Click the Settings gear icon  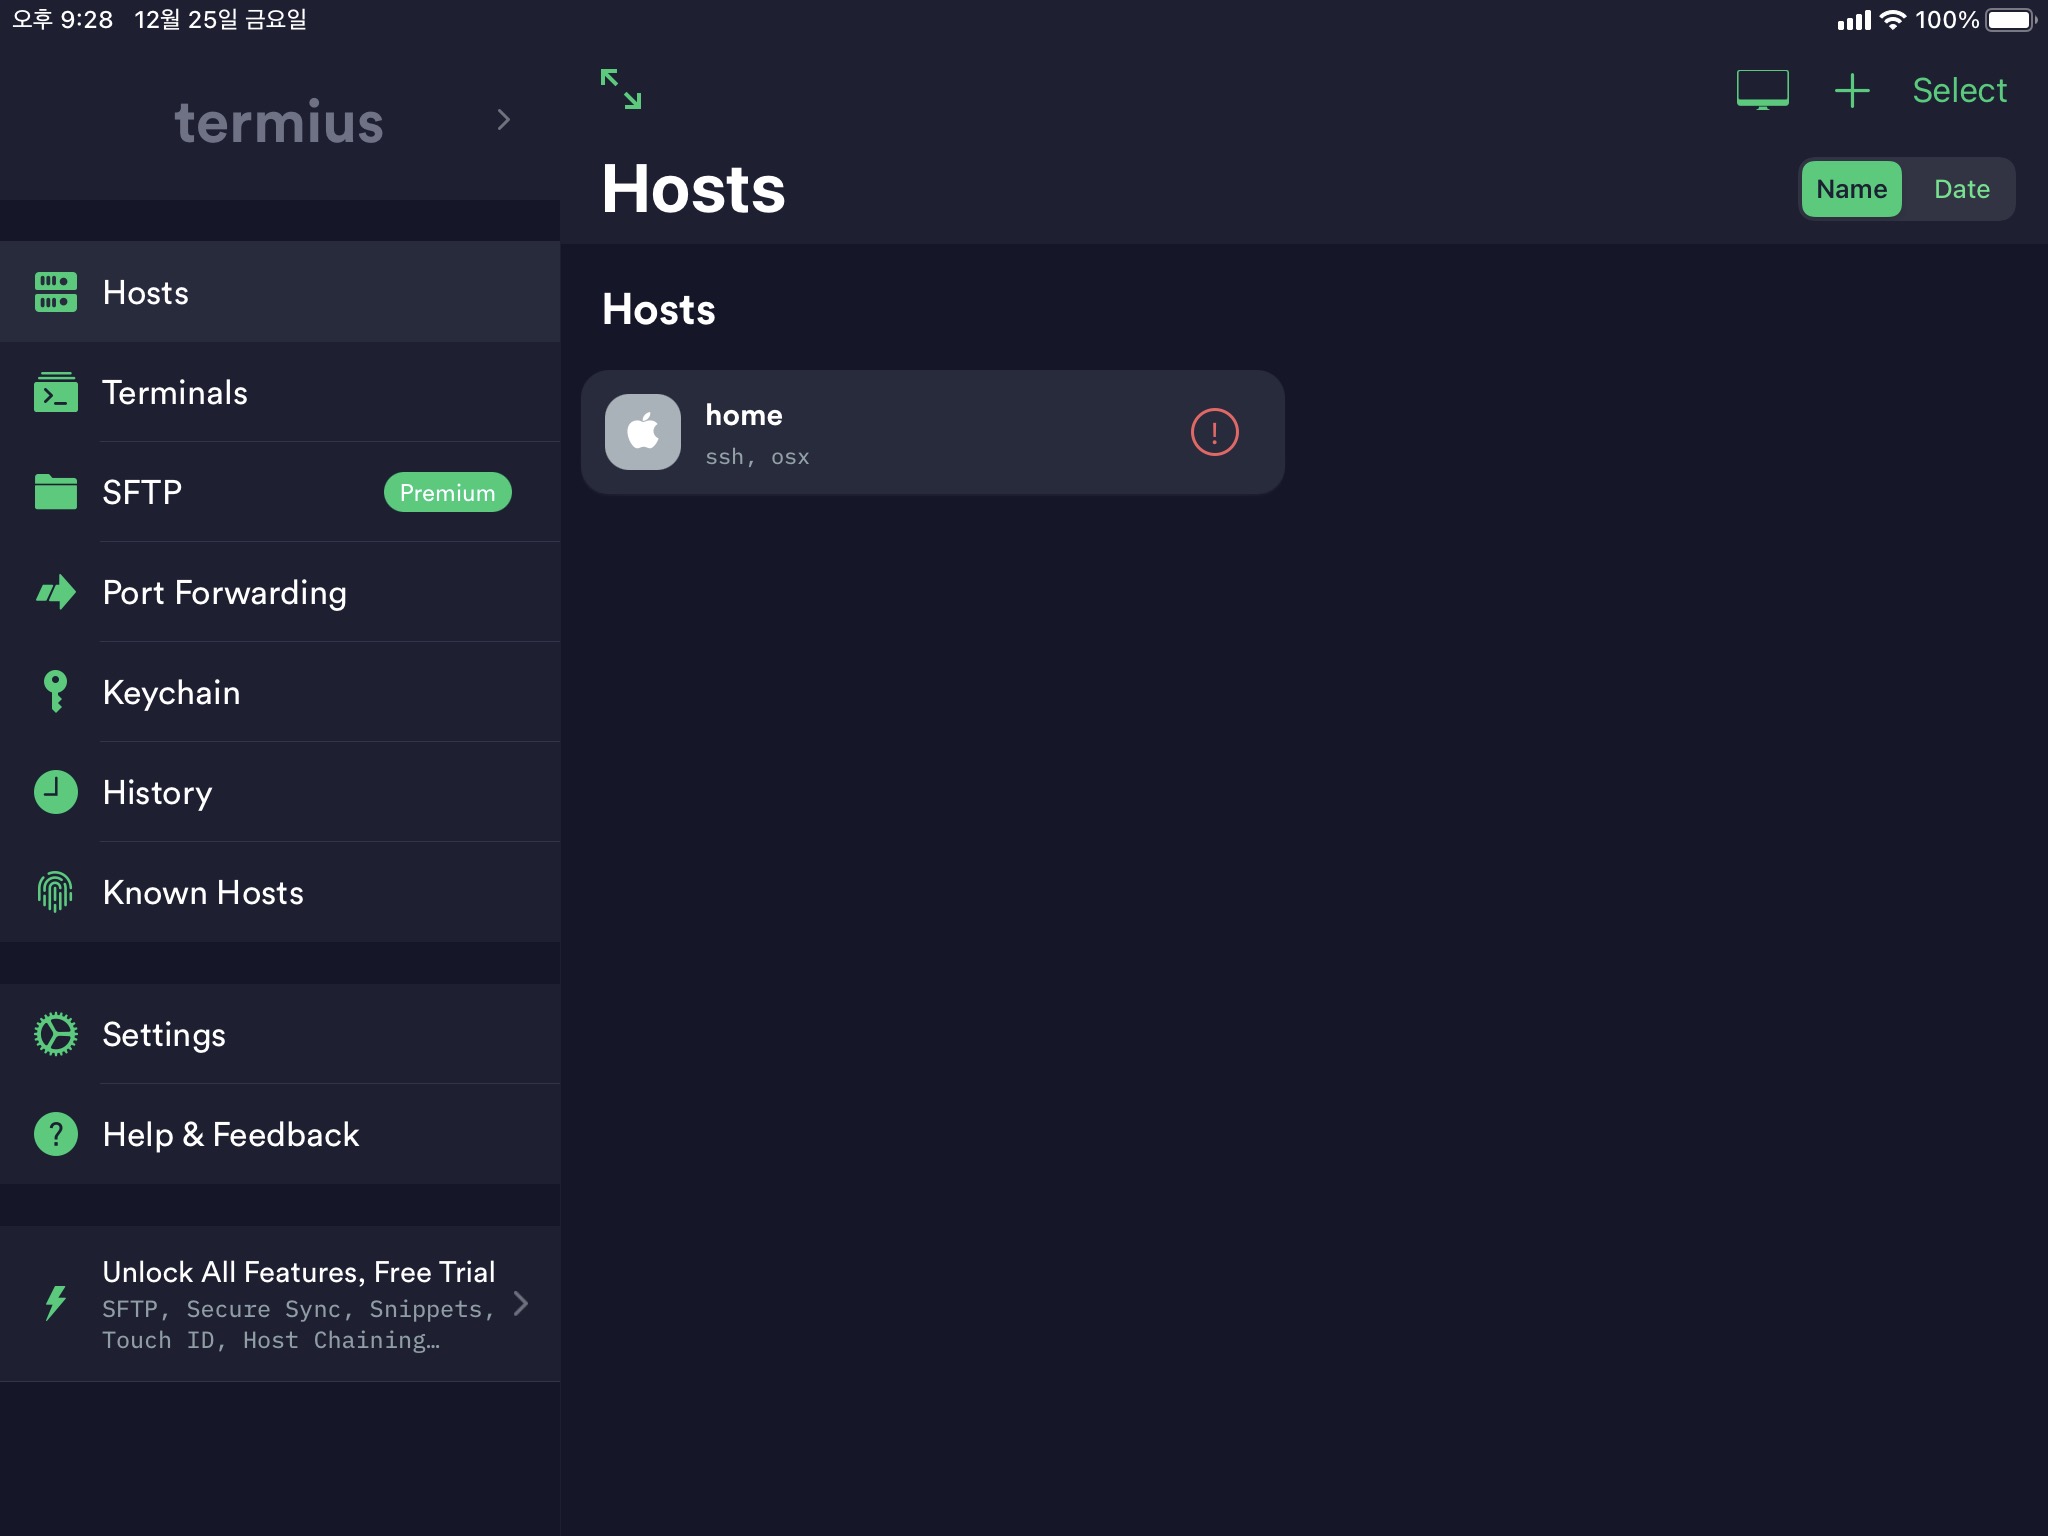pos(56,1034)
